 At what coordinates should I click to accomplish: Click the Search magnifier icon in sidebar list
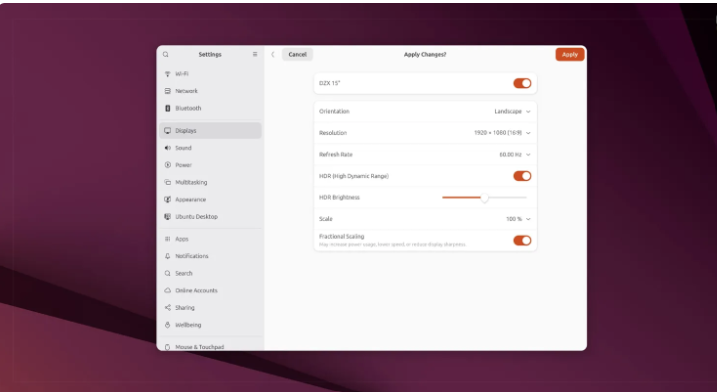[167, 274]
